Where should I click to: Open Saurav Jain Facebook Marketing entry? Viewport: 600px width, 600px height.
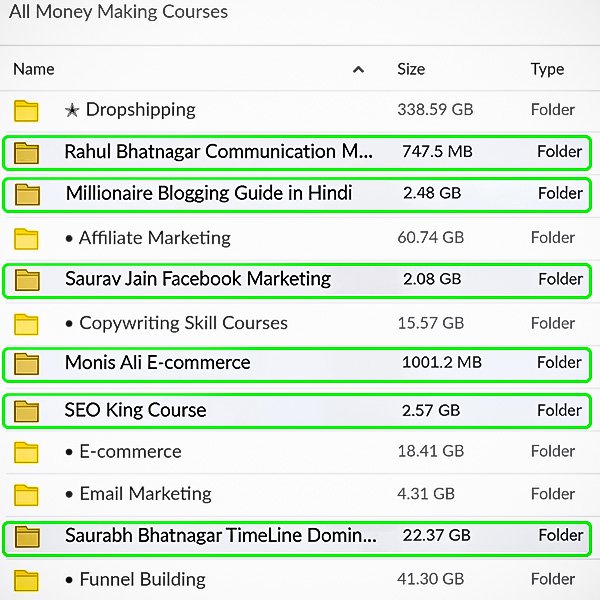click(198, 279)
